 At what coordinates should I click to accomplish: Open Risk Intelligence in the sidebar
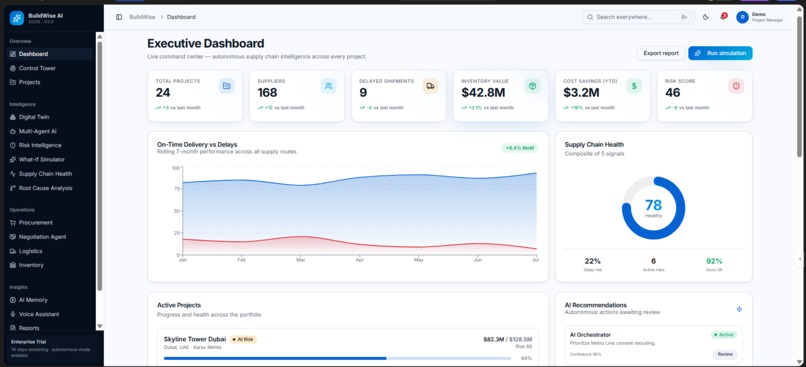(49, 145)
